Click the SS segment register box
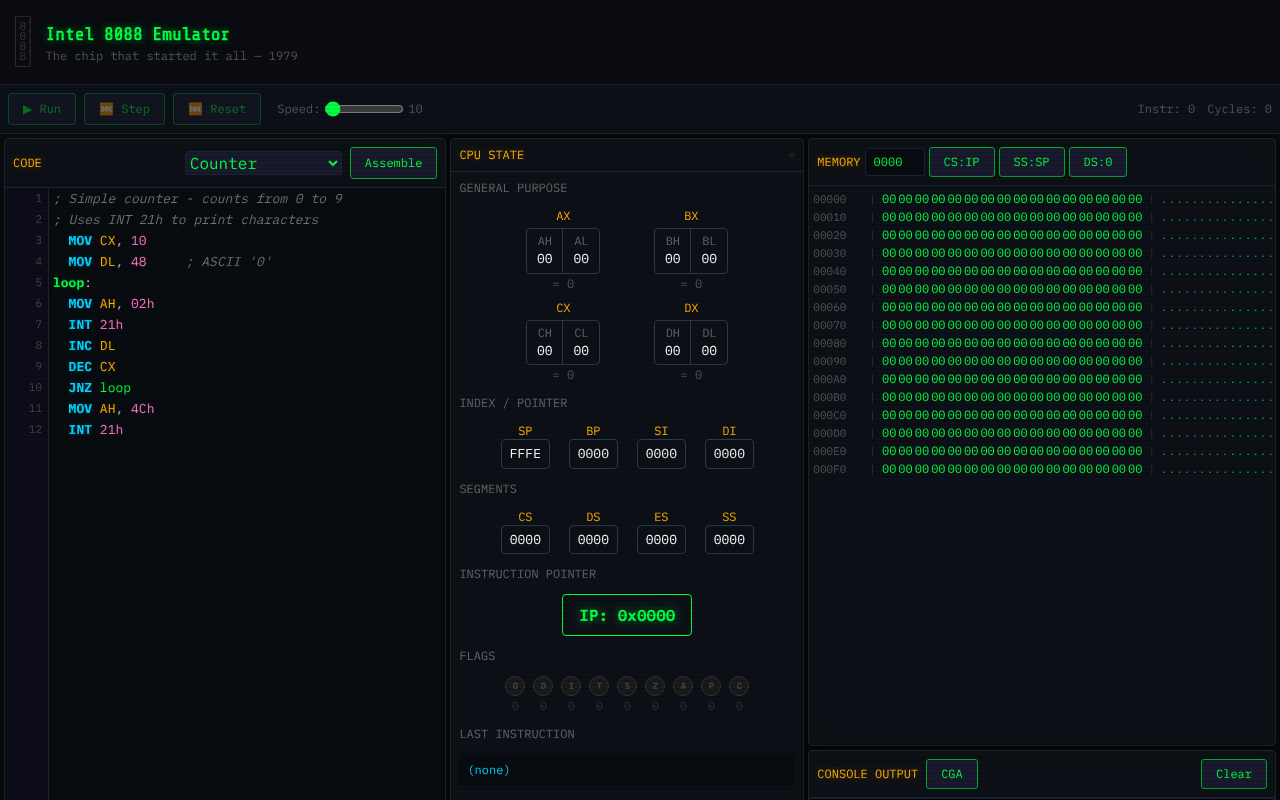The image size is (1280, 800). (x=729, y=540)
